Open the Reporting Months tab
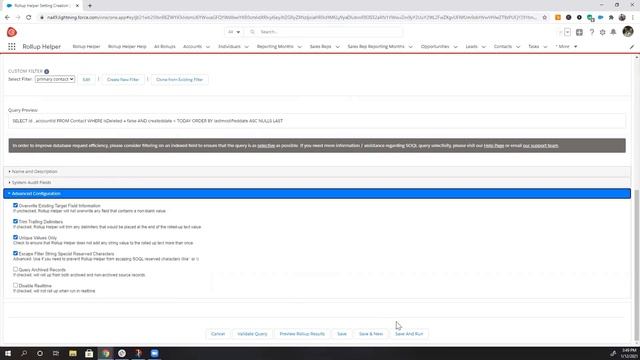The image size is (640, 360). (275, 47)
